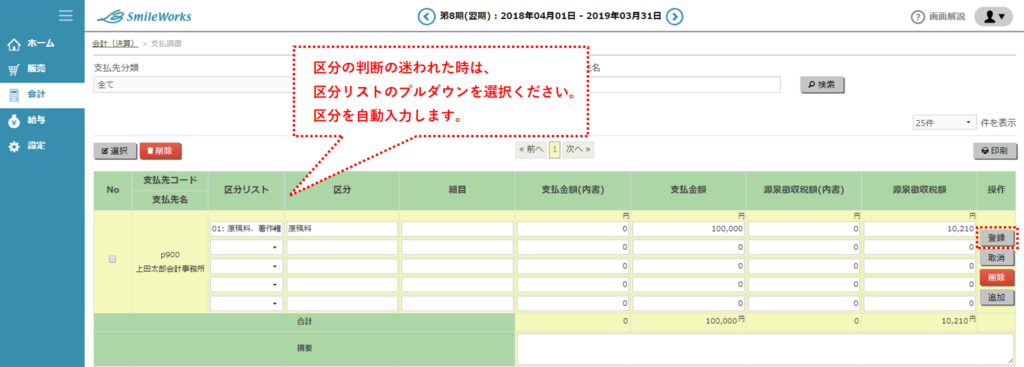Click the 摘要 text area
The image size is (1024, 367).
click(x=765, y=349)
